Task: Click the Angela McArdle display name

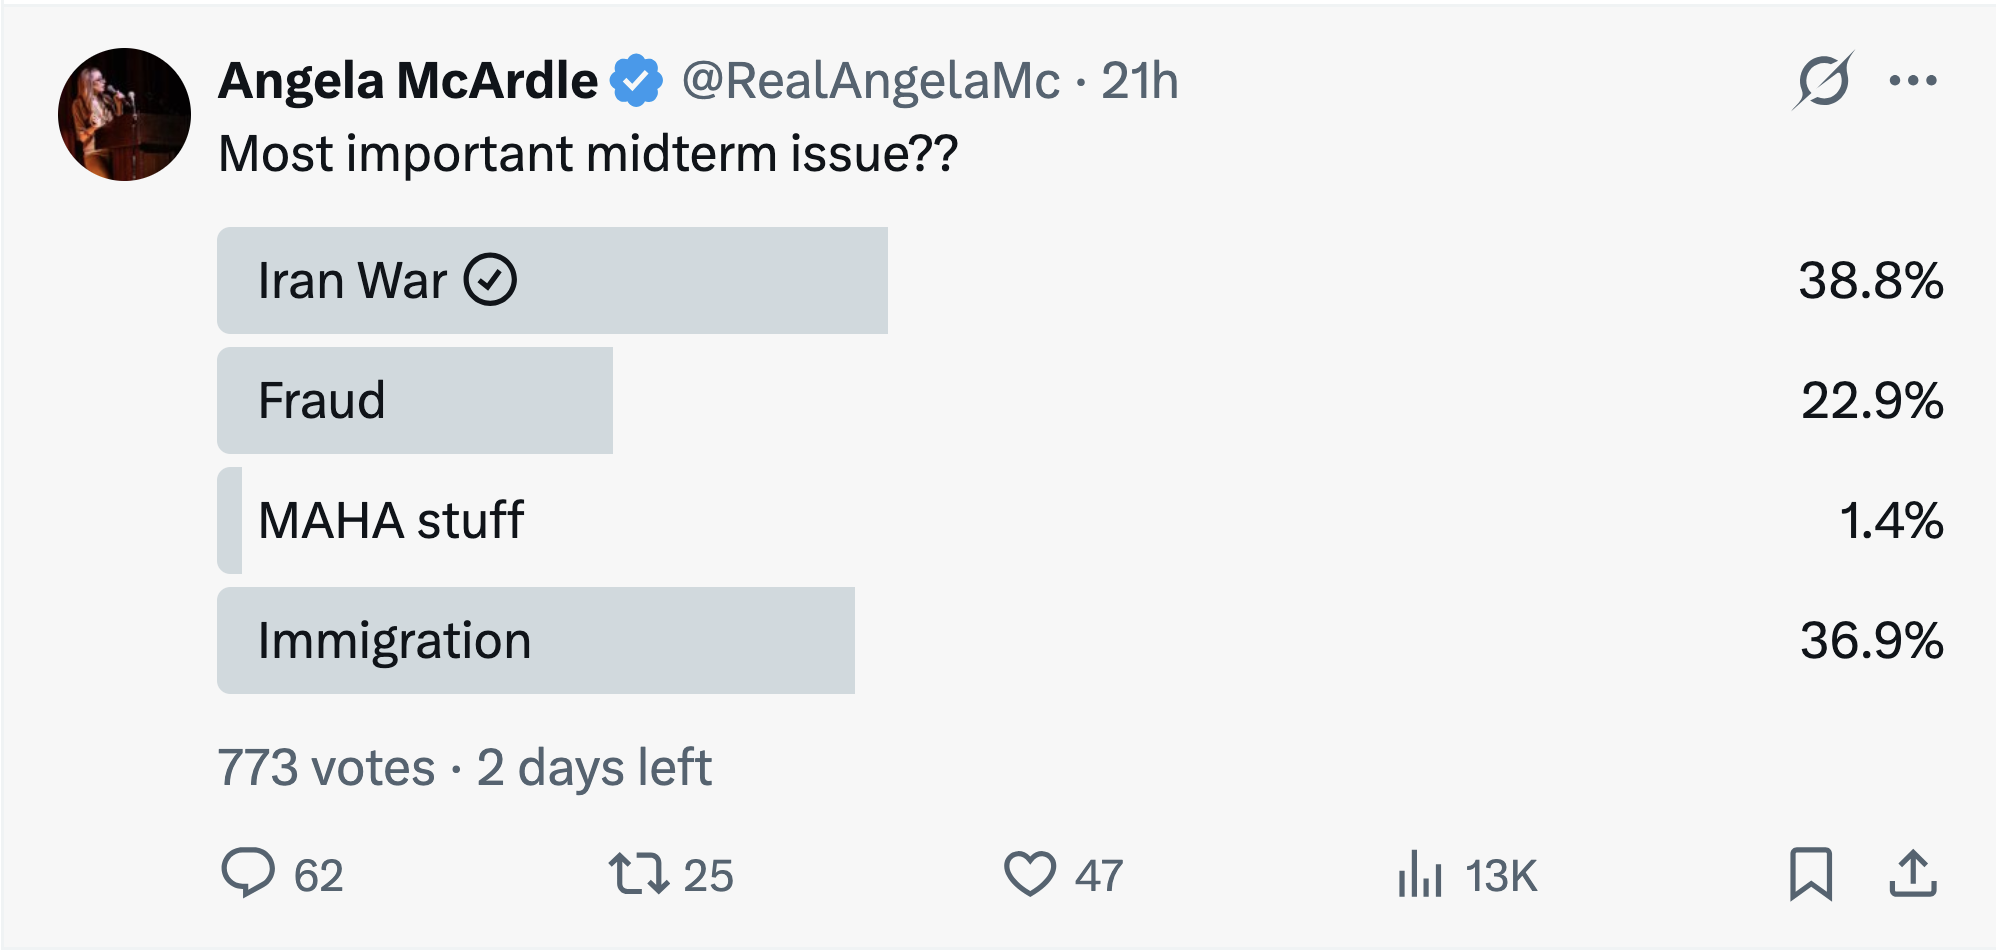Action: [408, 81]
